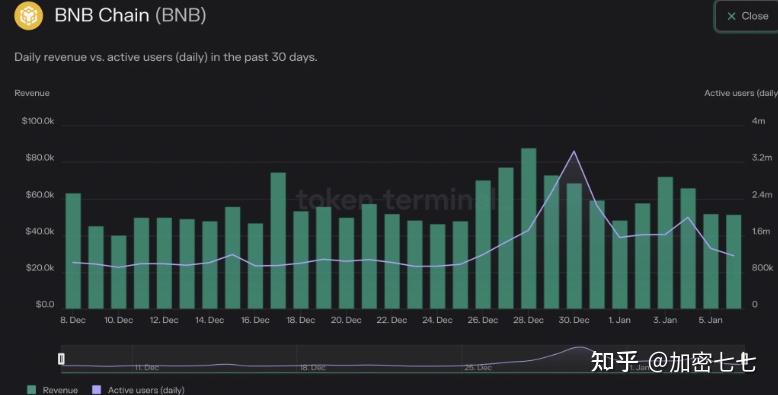Select the revenue bar for 3. Jan

[x=665, y=243]
